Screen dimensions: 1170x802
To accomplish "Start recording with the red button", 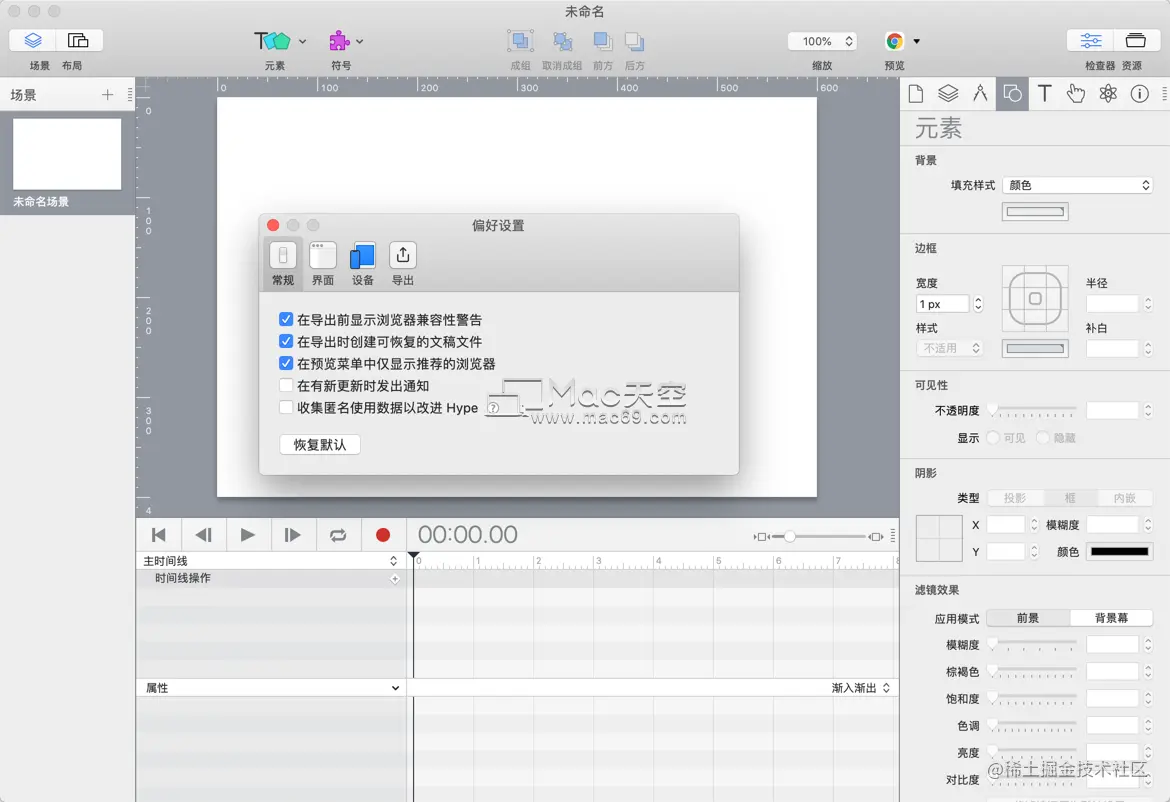I will coord(383,535).
